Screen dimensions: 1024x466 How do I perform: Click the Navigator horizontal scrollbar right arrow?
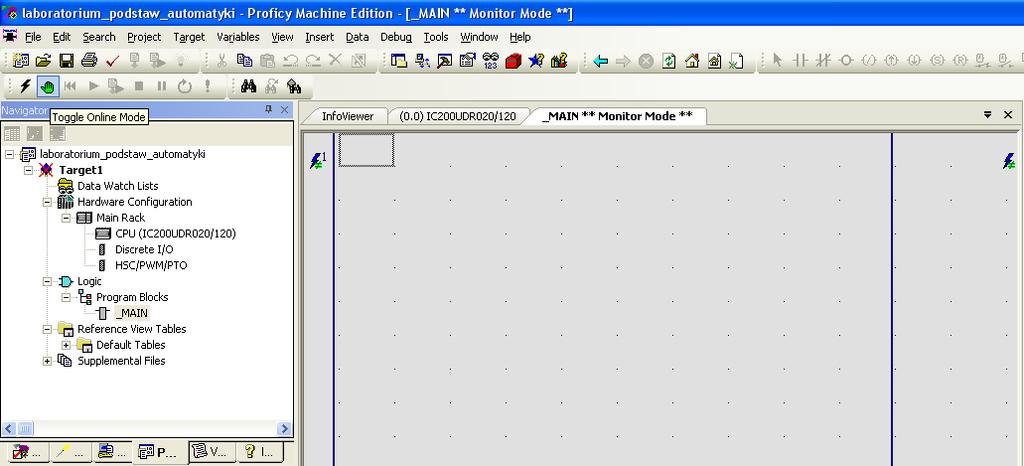(x=284, y=429)
